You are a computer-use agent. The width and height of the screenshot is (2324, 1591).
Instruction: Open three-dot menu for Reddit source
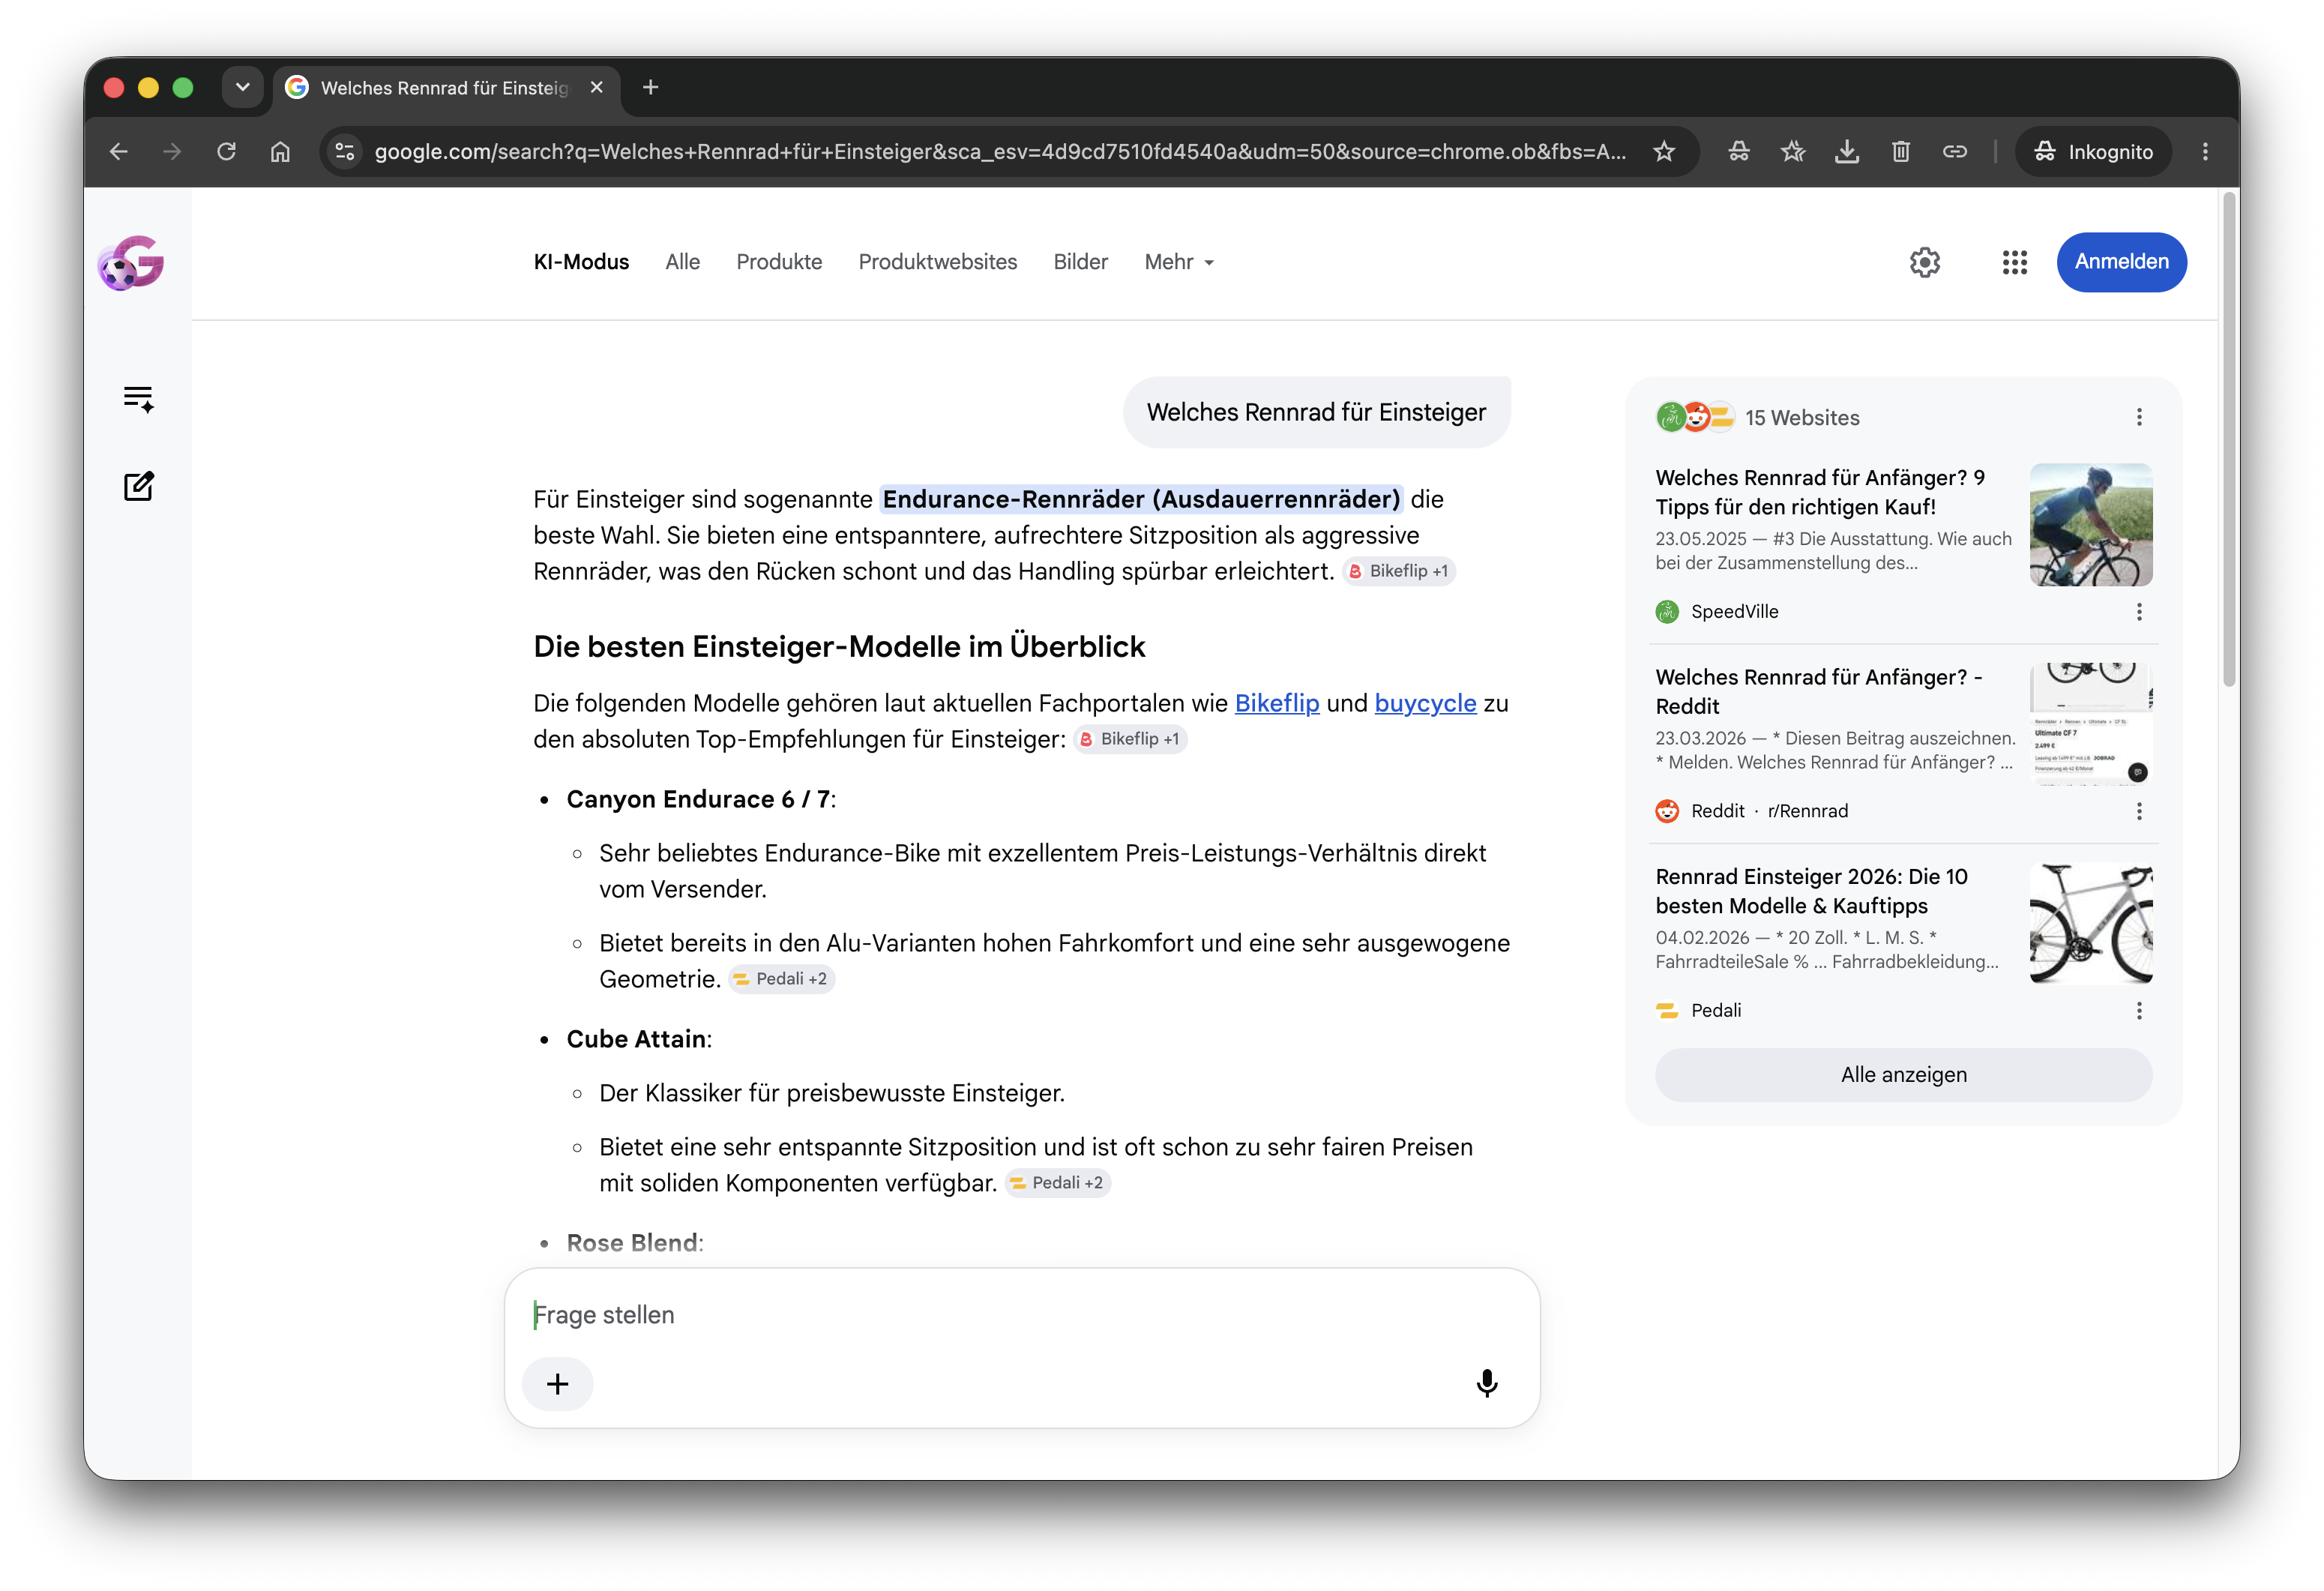click(2139, 811)
